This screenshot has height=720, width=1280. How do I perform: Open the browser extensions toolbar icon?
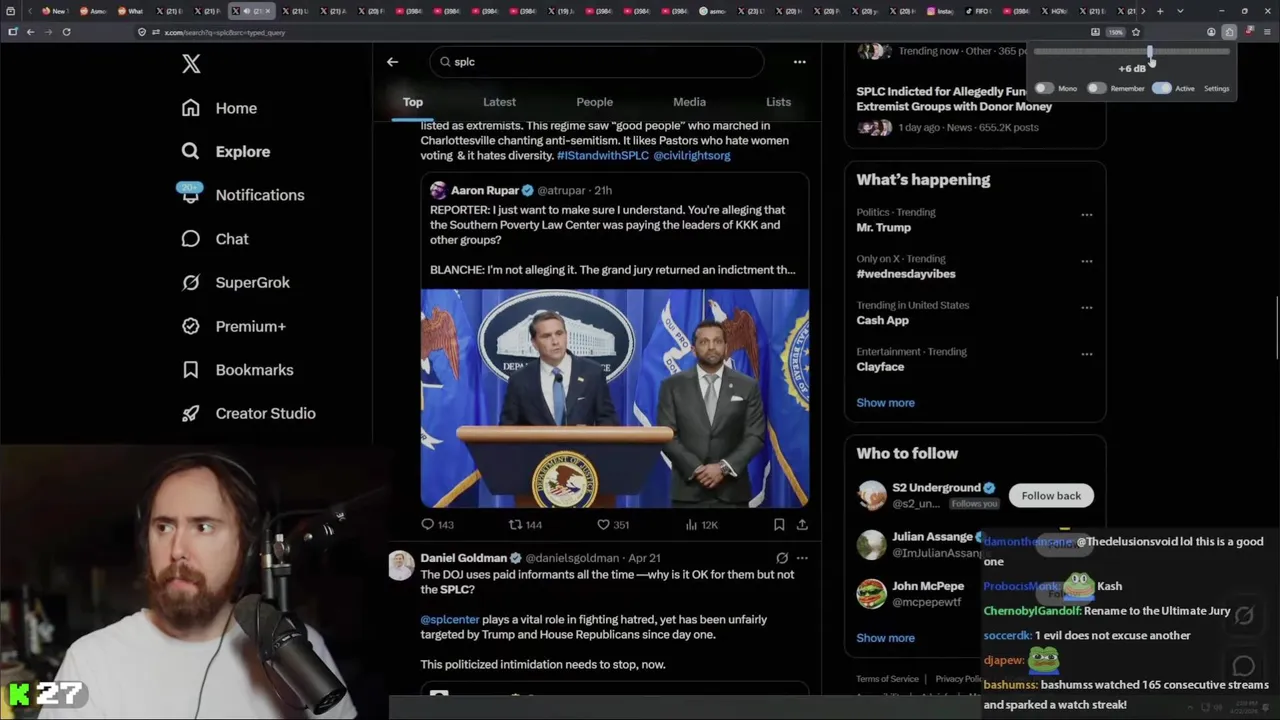point(1229,32)
